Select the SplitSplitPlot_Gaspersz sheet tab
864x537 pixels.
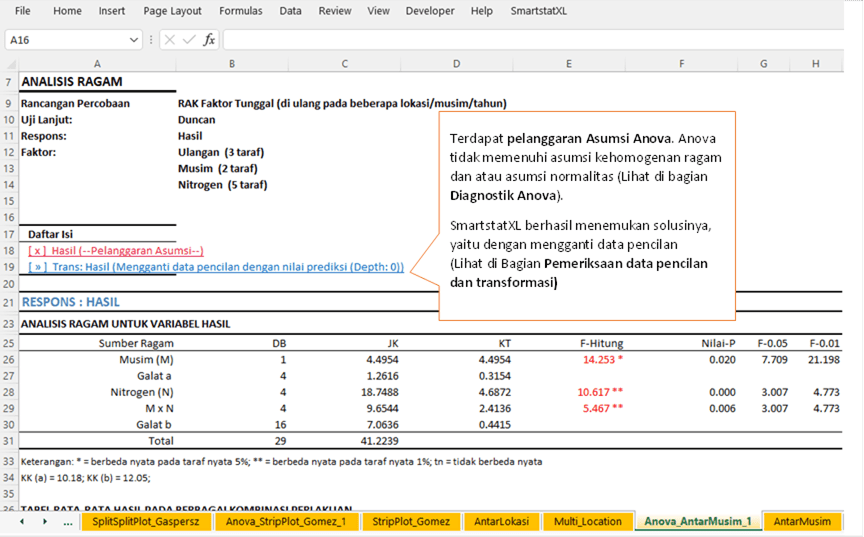147,522
